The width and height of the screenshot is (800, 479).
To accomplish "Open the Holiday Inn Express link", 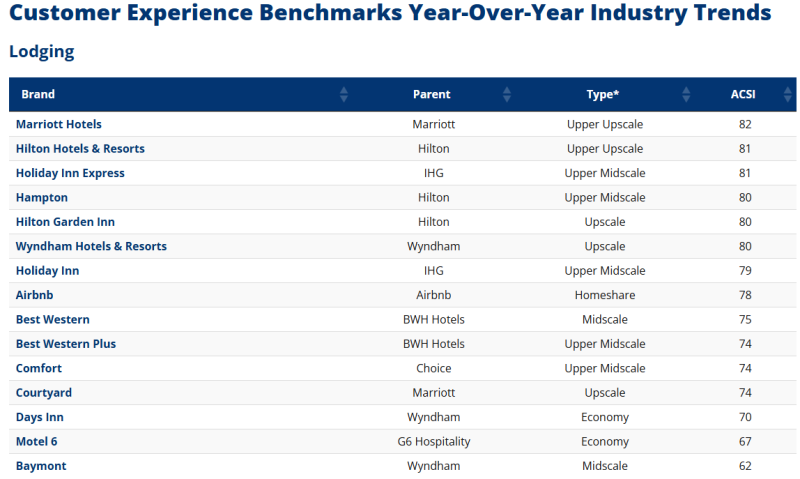I will [x=70, y=173].
